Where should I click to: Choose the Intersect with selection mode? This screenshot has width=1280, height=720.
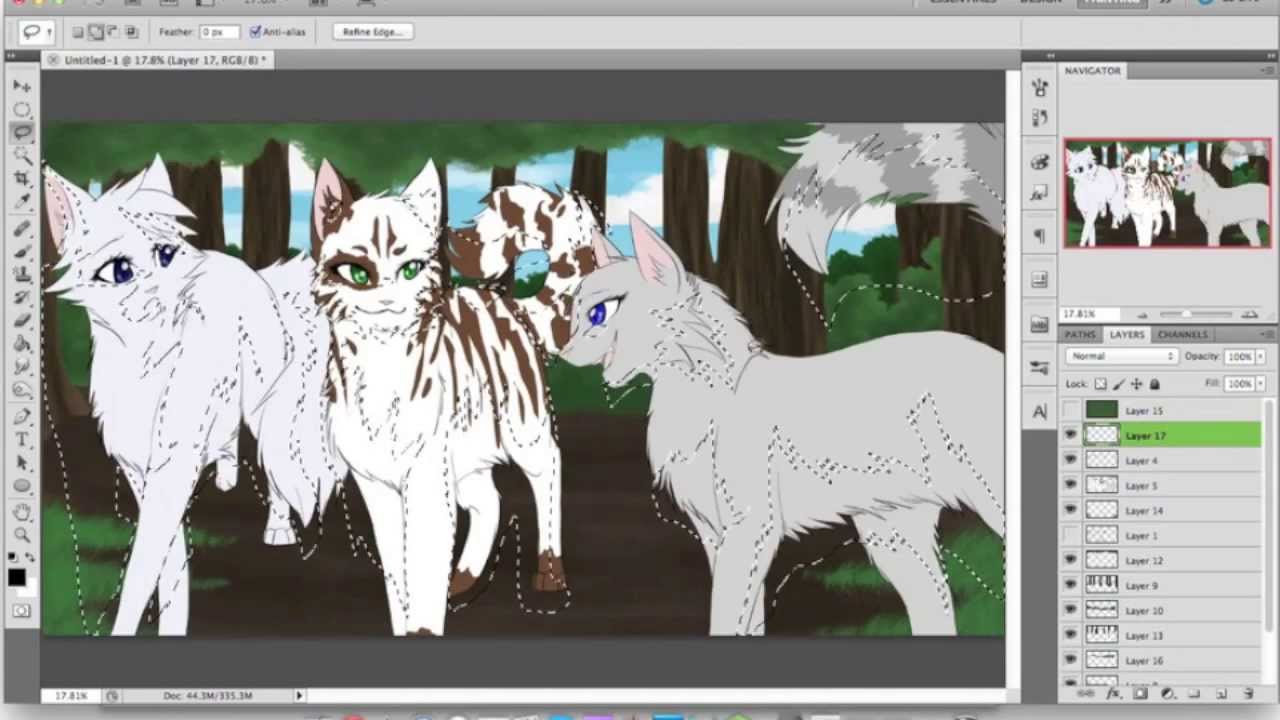tap(131, 32)
